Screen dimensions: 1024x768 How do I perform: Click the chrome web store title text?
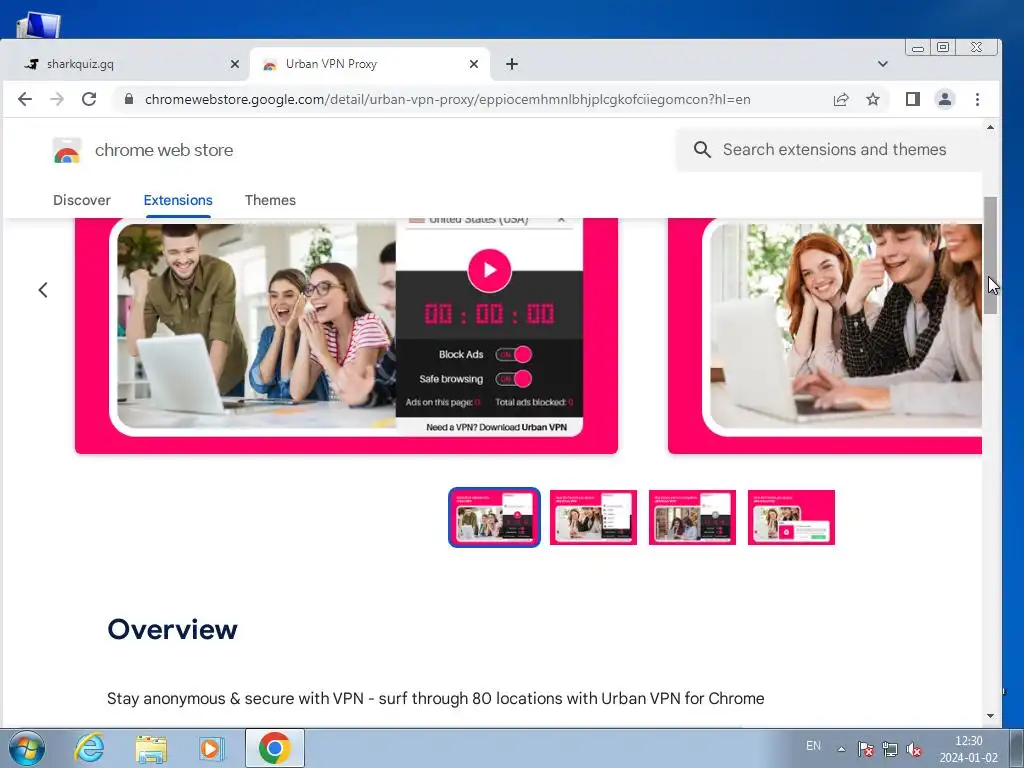[x=164, y=150]
